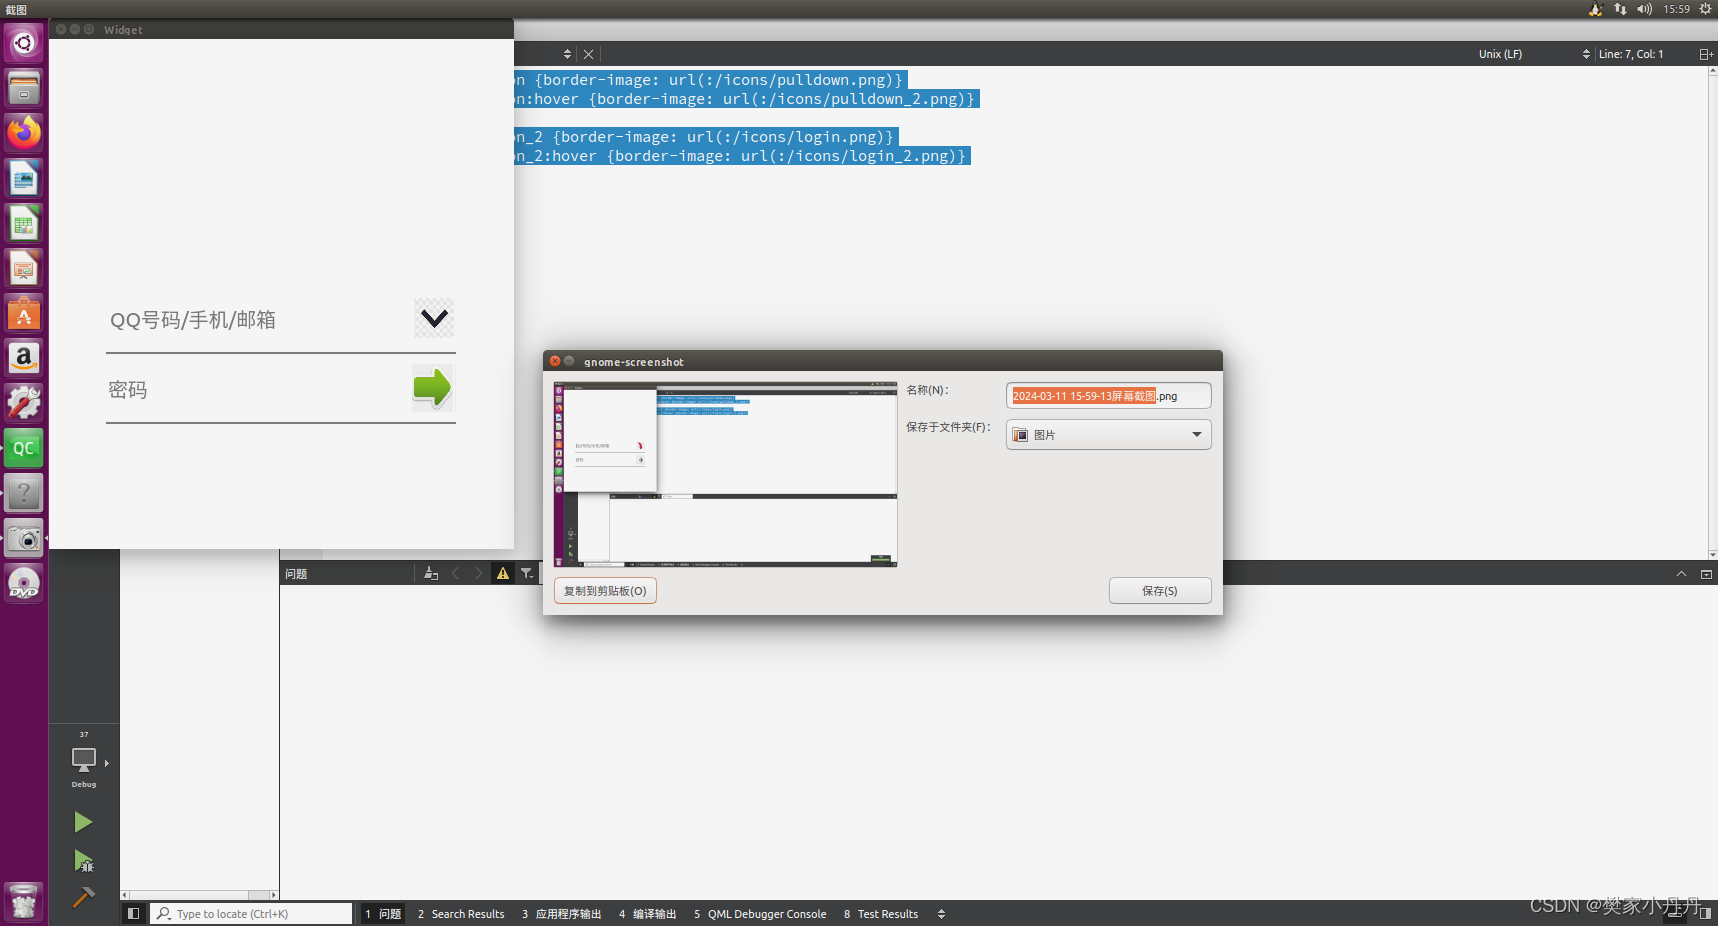Screen dimensions: 1718x926
Task: Open the QQ号码/手机/邮箱 account dropdown
Action: (x=433, y=318)
